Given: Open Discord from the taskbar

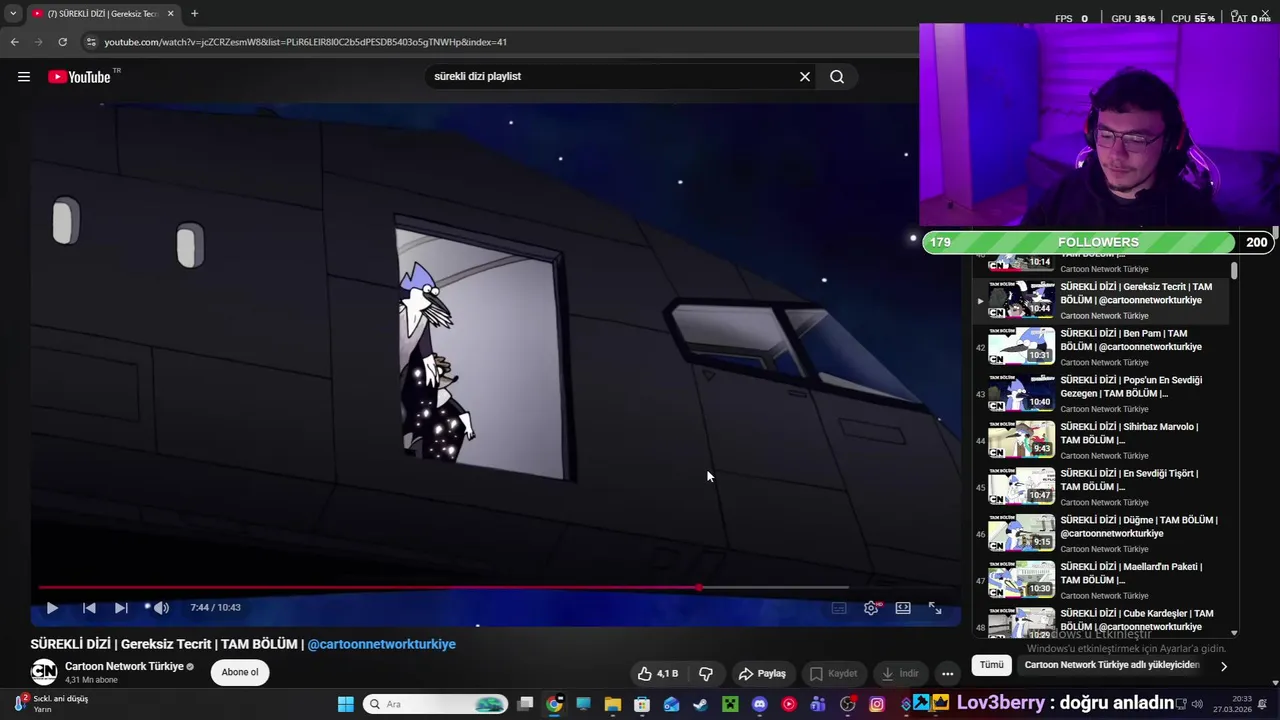Looking at the screenshot, I should point(759,704).
